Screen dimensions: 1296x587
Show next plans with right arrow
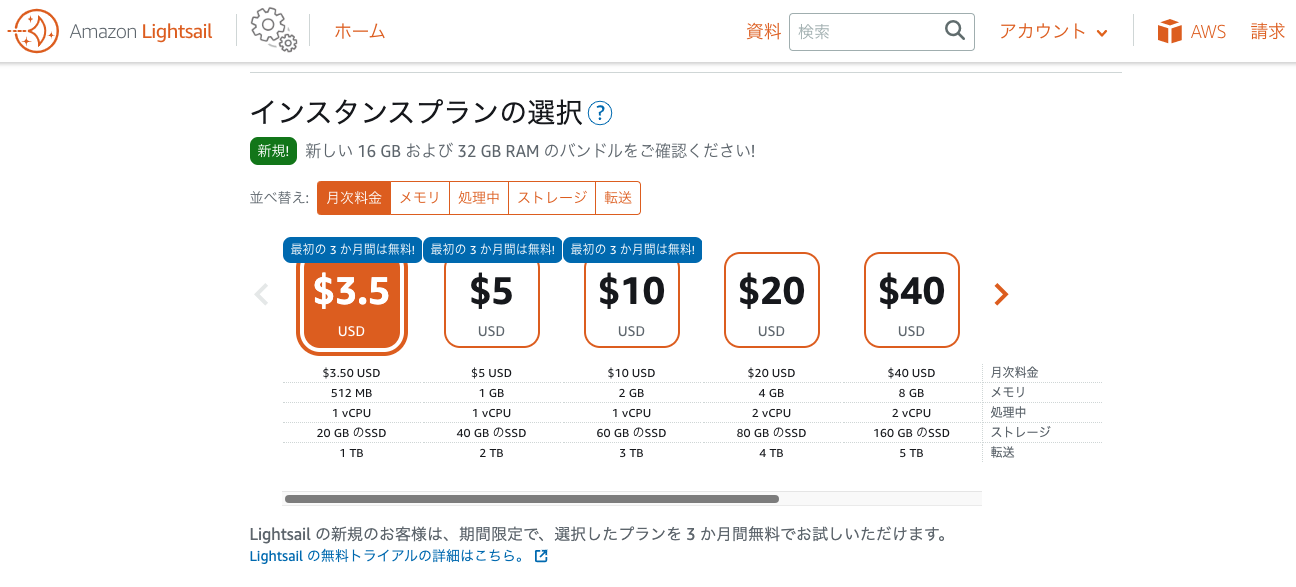(x=1001, y=294)
